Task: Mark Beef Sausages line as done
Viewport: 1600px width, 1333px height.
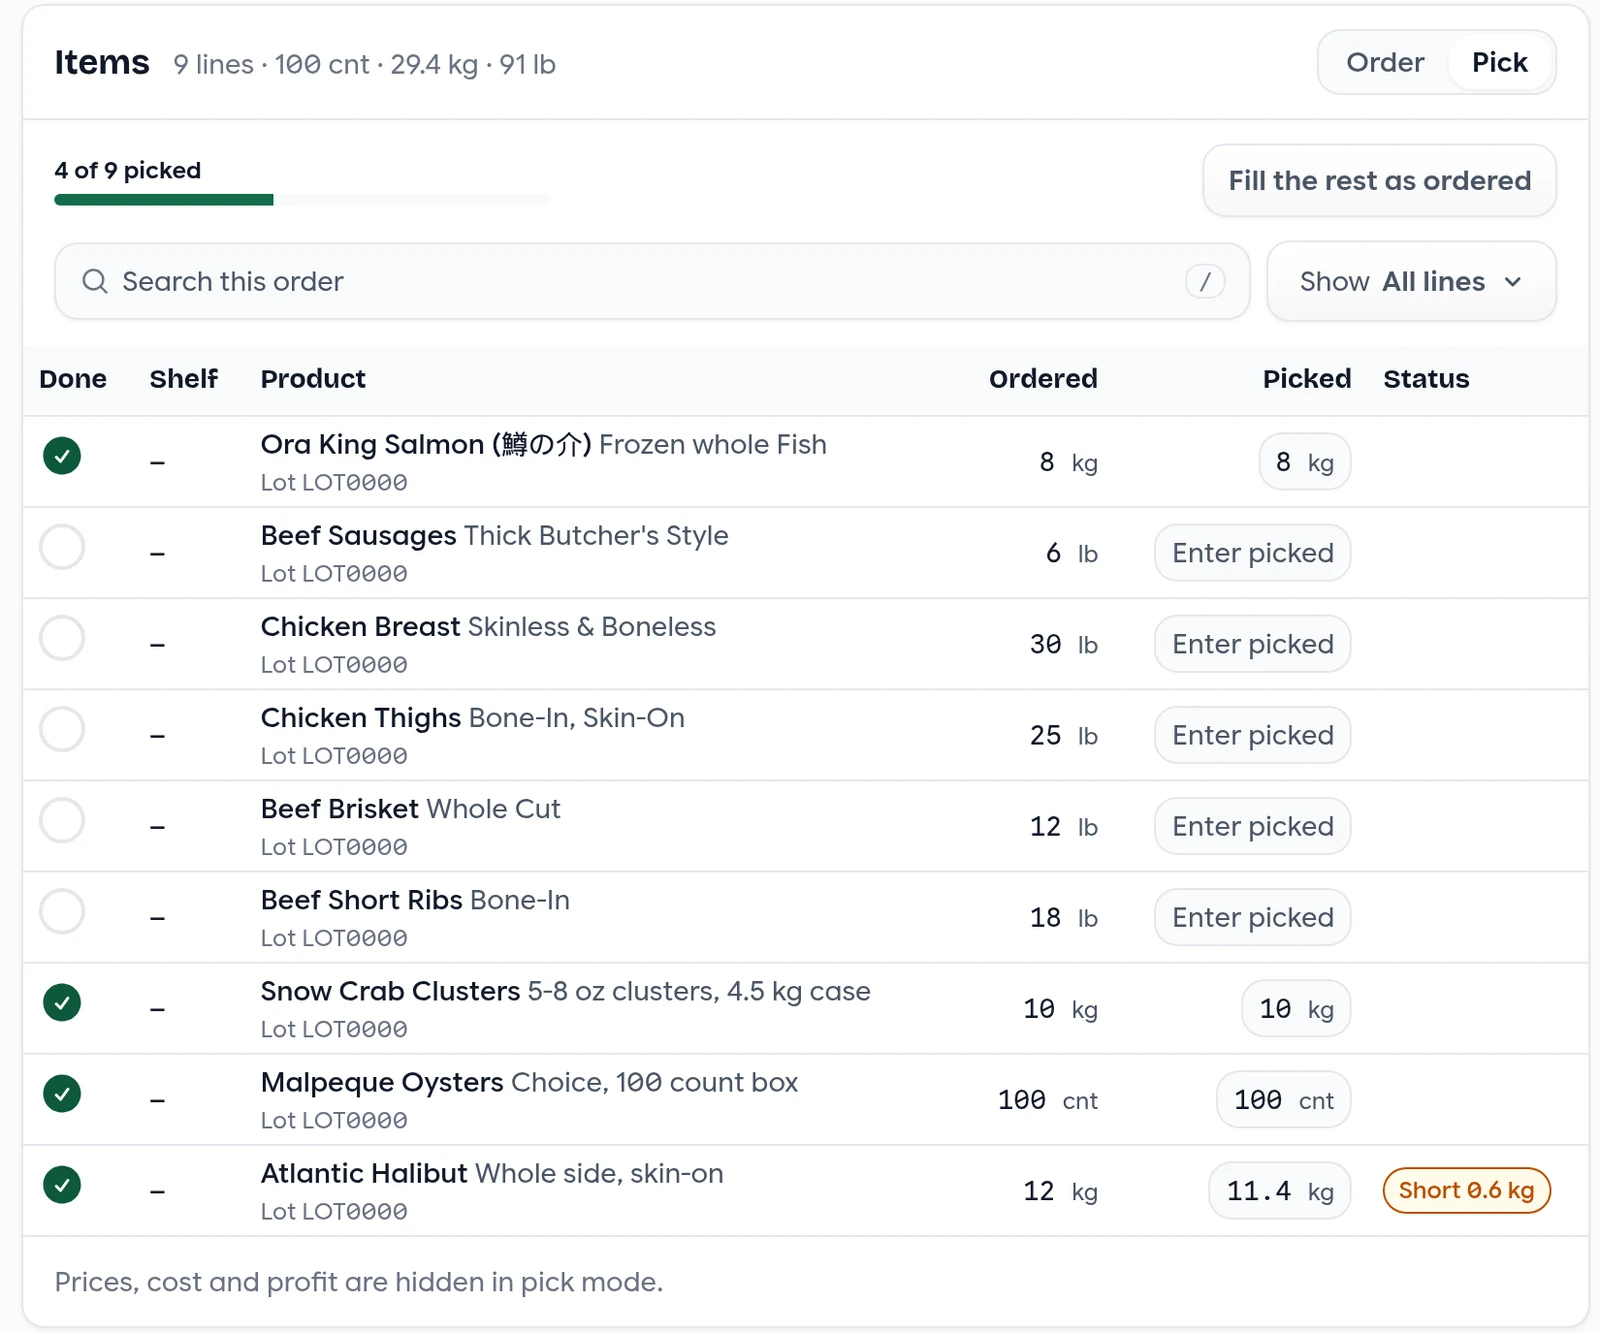Action: click(x=62, y=547)
